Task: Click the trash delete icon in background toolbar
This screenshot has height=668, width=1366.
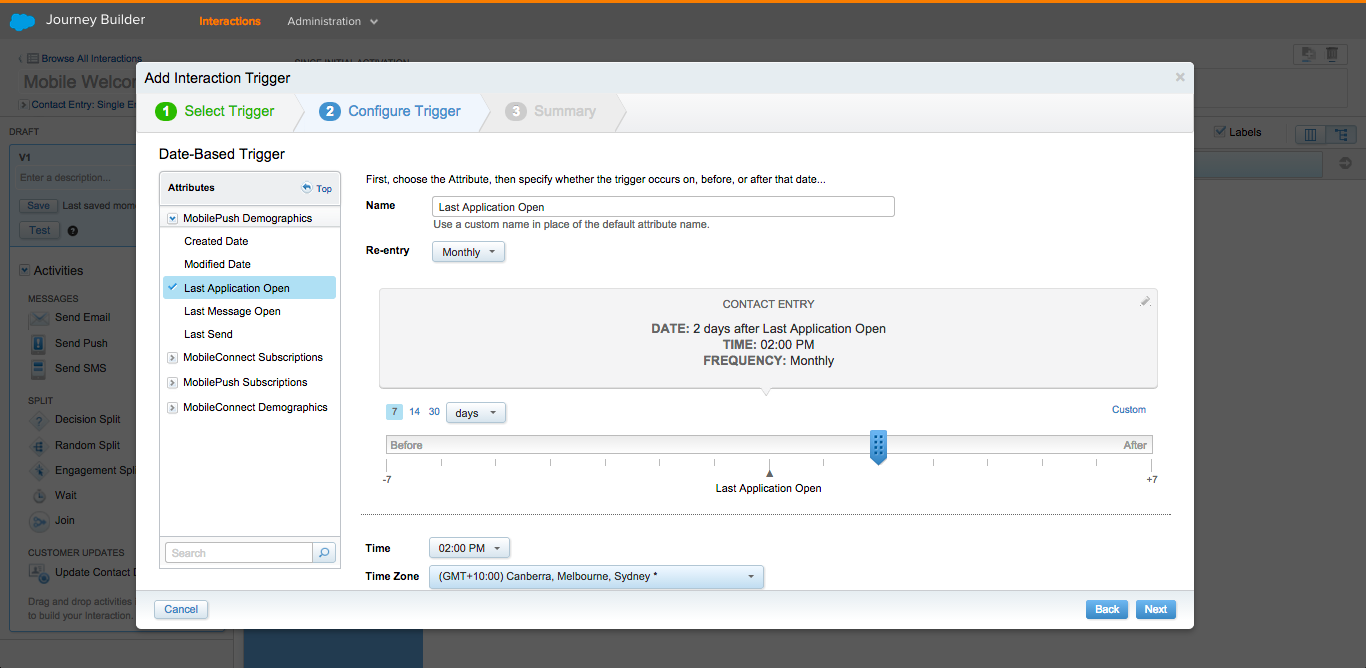Action: 1332,54
